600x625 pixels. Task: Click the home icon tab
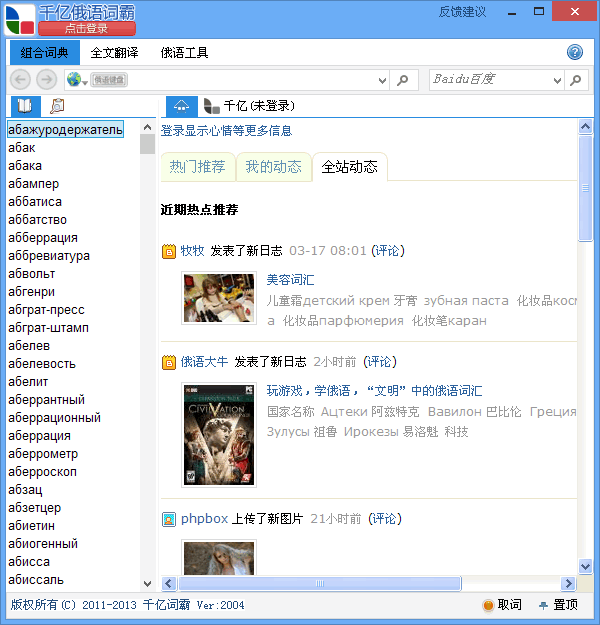181,106
